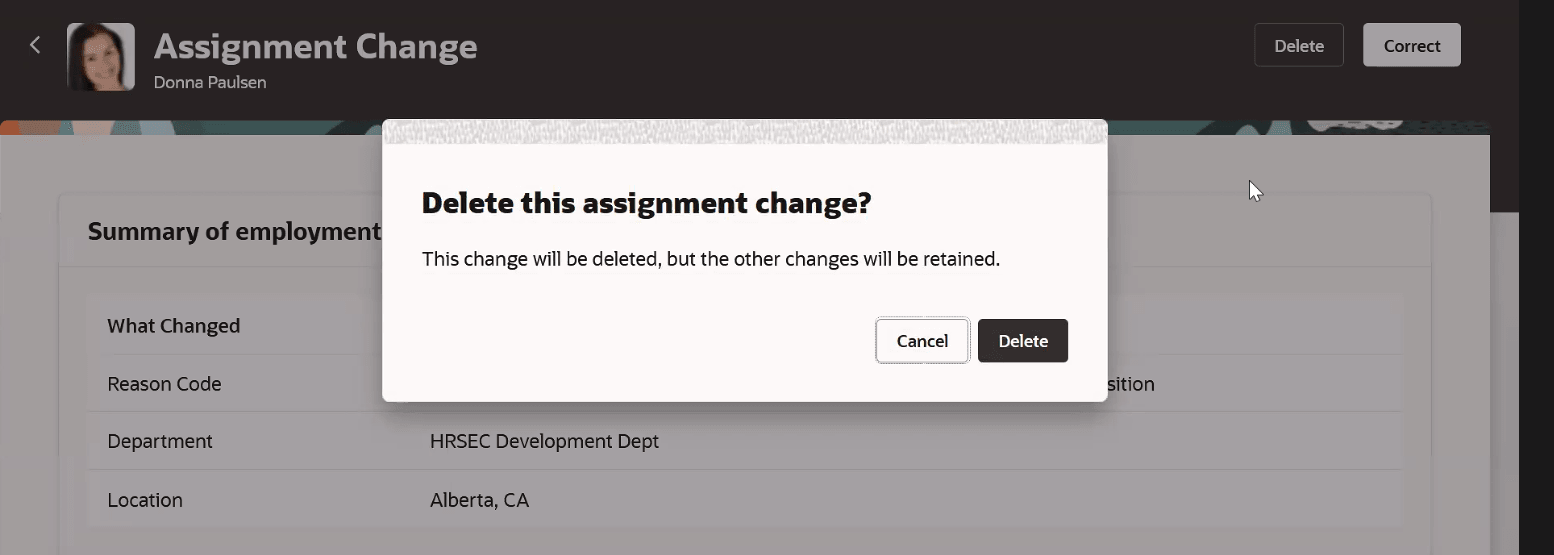
Task: Click the Alberta, CA location value
Action: pyautogui.click(x=479, y=500)
